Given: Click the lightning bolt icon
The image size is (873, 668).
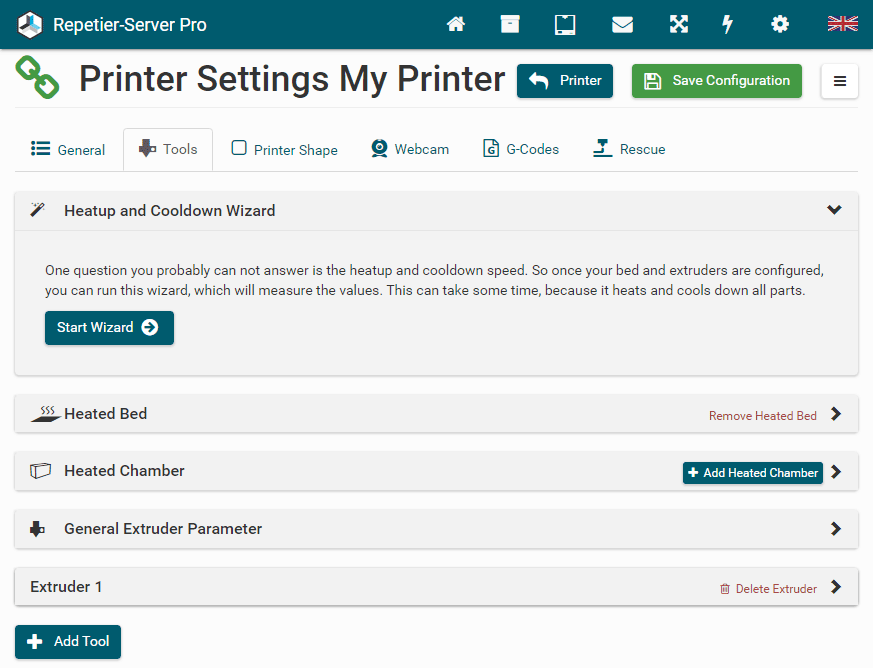Looking at the screenshot, I should (728, 24).
